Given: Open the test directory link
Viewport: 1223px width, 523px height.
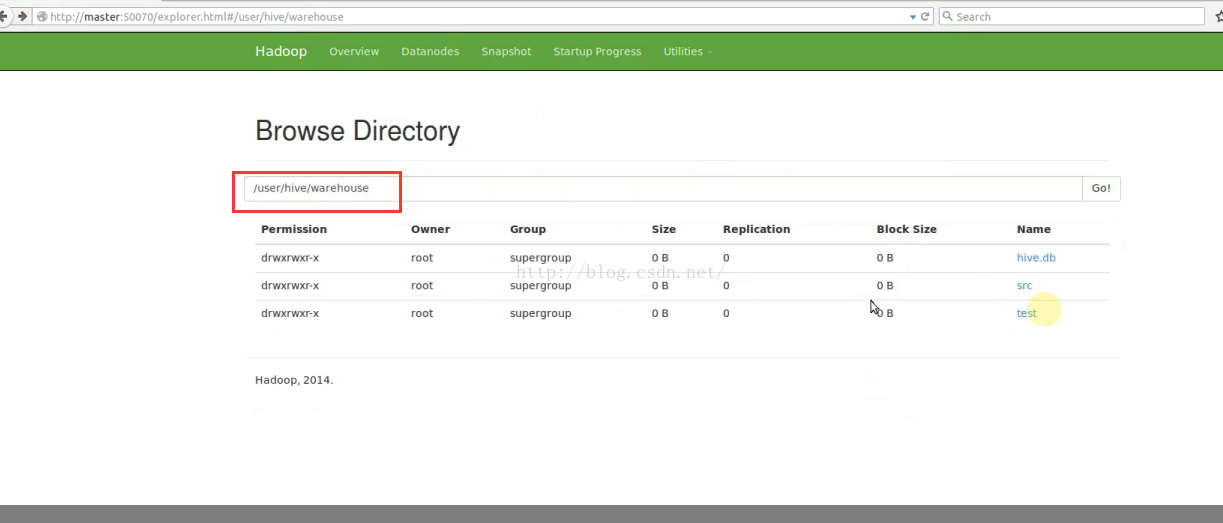Looking at the screenshot, I should pyautogui.click(x=1027, y=313).
